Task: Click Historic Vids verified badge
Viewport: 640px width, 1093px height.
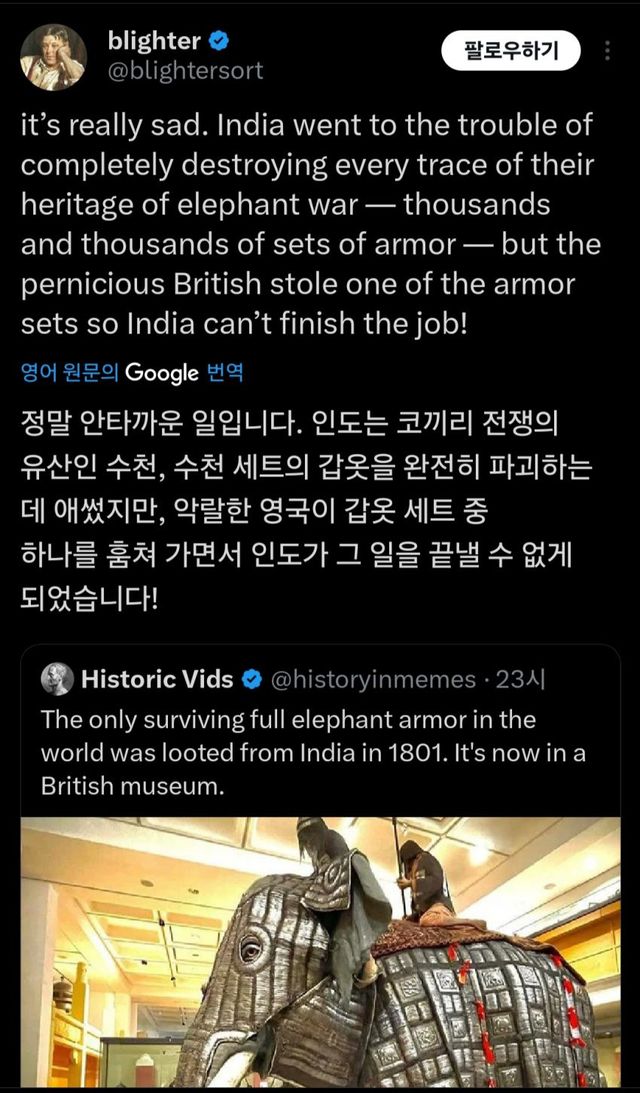Action: pos(253,680)
